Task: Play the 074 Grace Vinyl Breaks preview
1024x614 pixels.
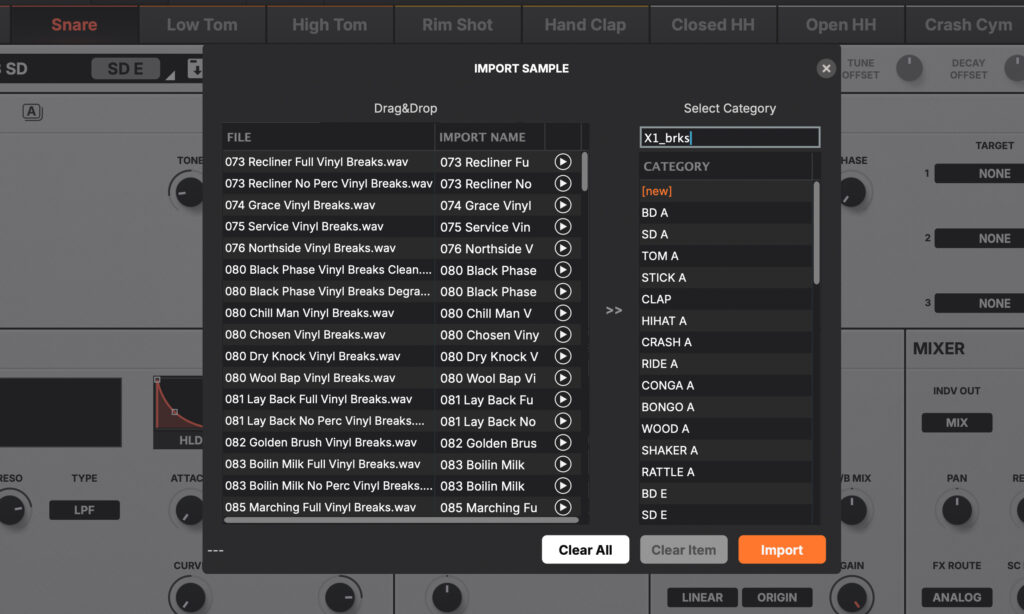Action: coord(562,205)
